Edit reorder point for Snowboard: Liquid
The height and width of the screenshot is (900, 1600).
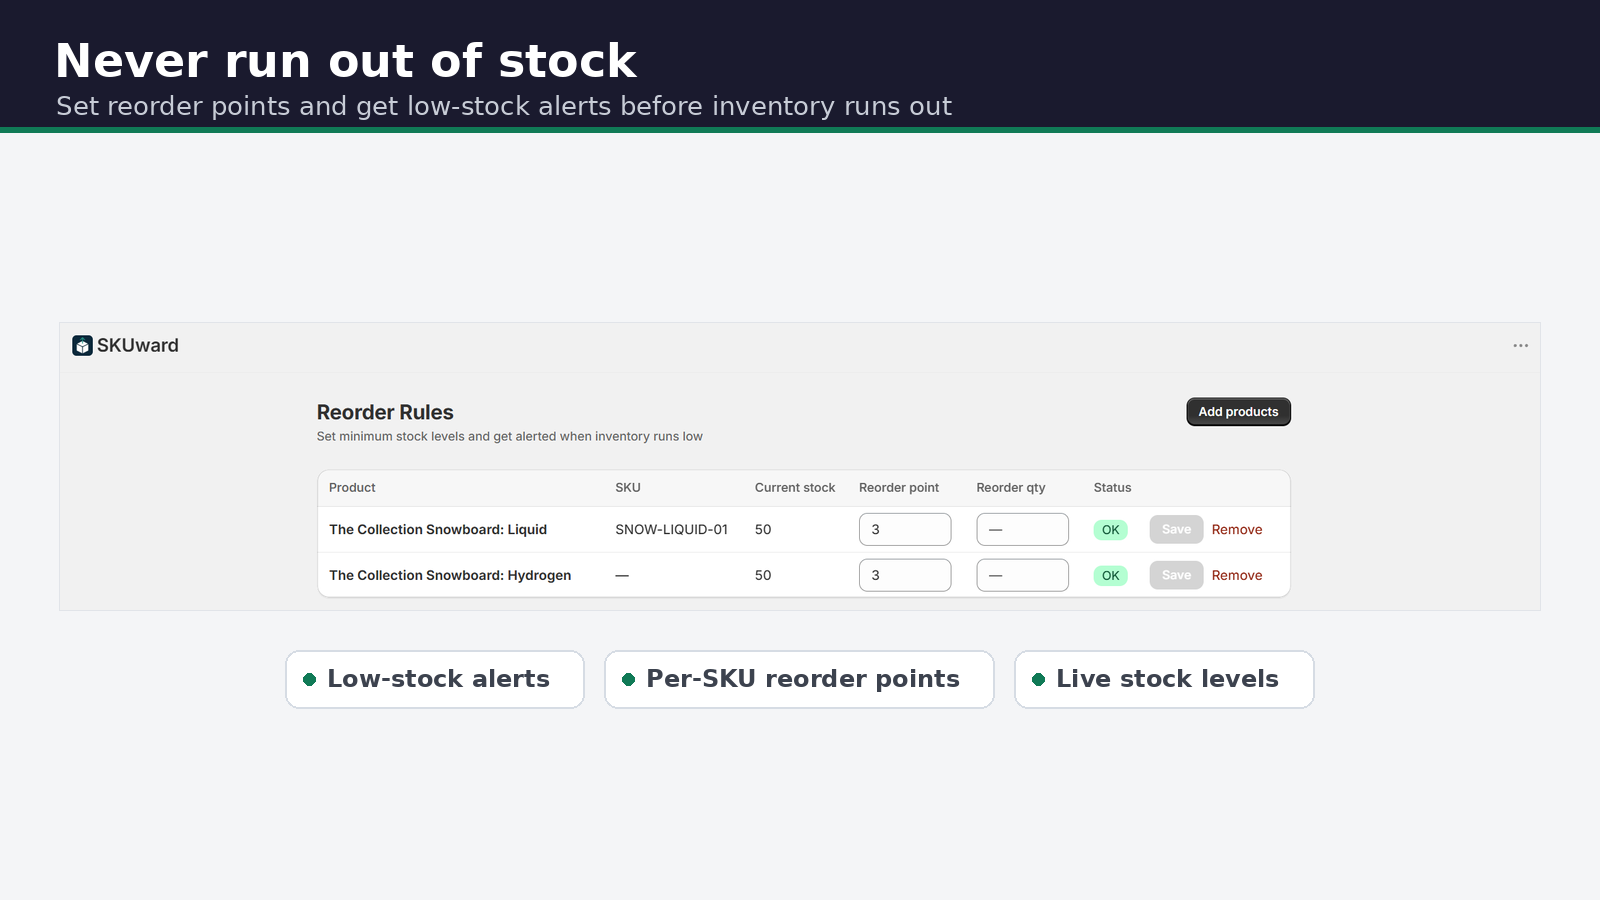pyautogui.click(x=905, y=530)
